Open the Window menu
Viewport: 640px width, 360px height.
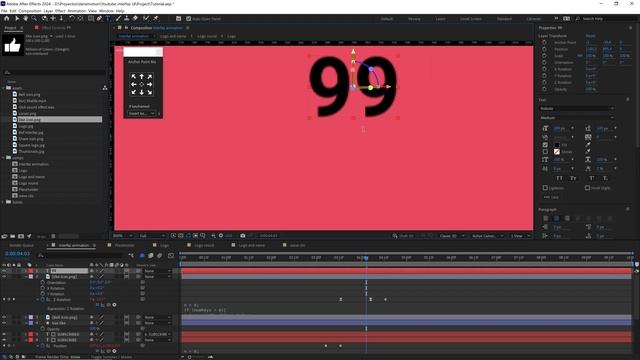tap(106, 11)
